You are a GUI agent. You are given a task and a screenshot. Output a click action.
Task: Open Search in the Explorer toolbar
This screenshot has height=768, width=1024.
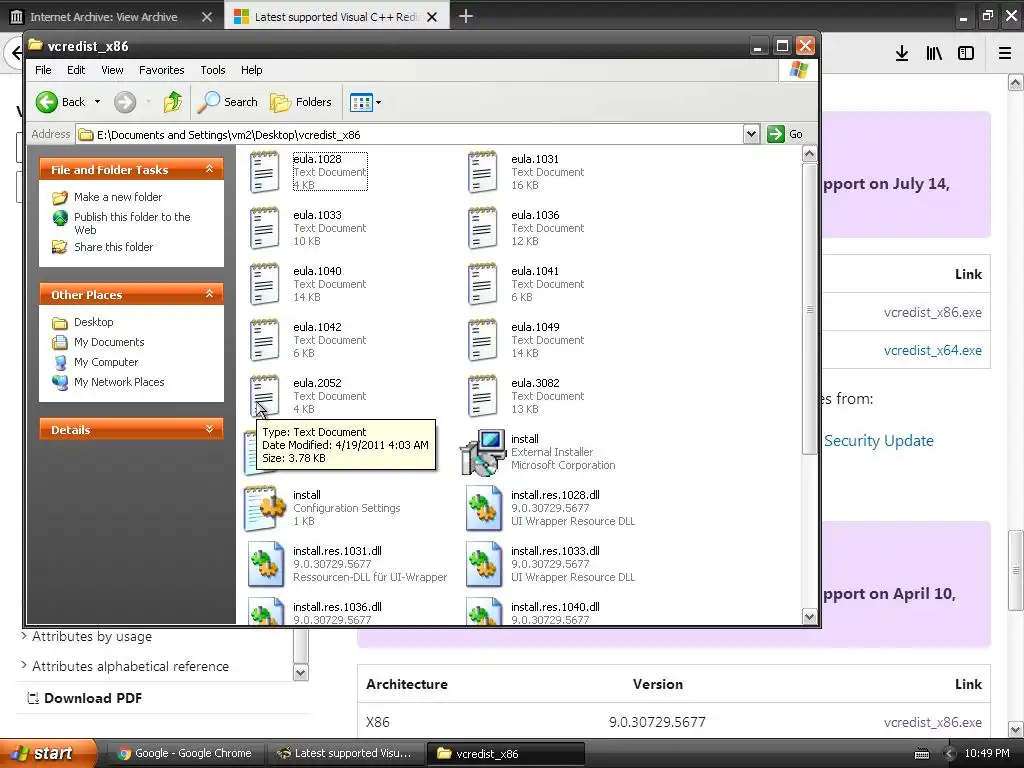(x=227, y=102)
